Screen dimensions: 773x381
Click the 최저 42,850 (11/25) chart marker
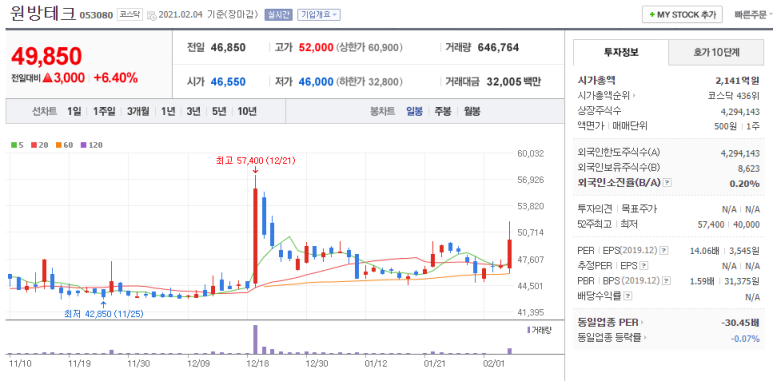[x=104, y=313]
